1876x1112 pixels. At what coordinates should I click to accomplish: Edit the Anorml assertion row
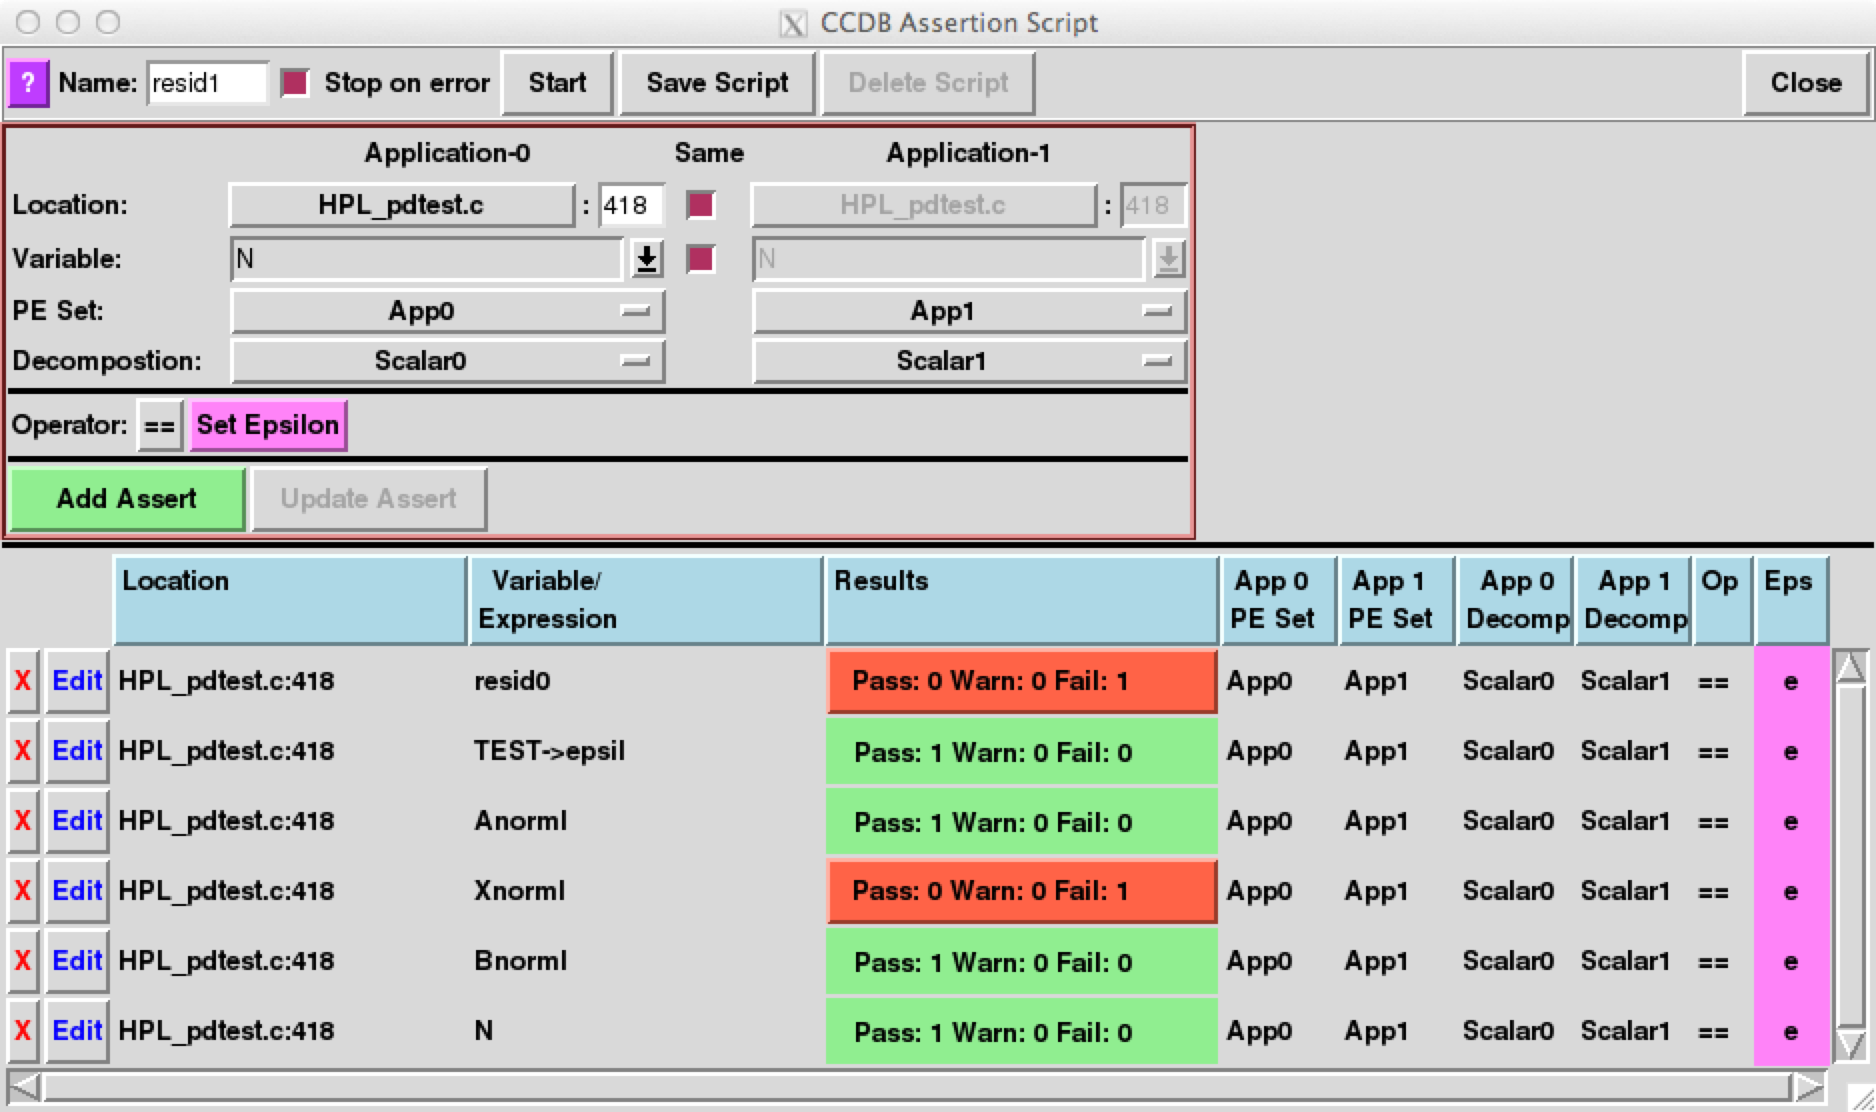[75, 821]
